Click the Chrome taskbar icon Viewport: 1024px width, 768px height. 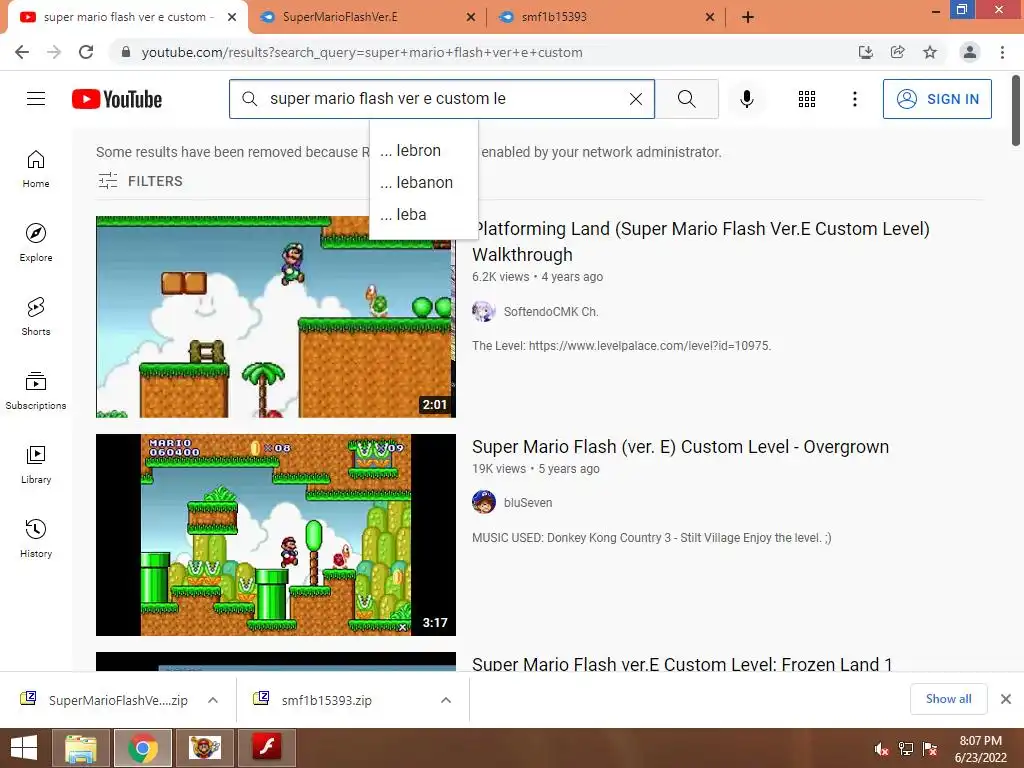[143, 748]
